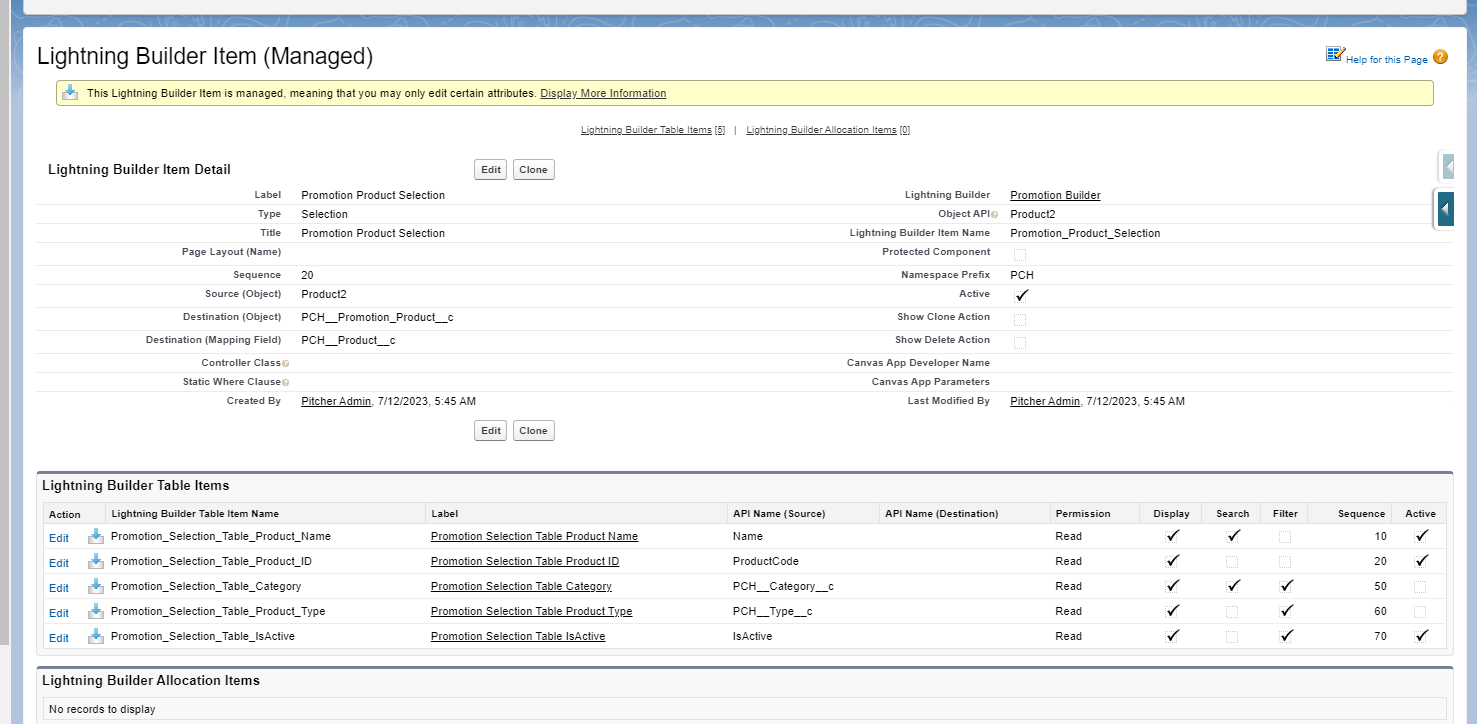This screenshot has width=1477, height=724.
Task: Click the Clone button above the details
Action: (x=533, y=170)
